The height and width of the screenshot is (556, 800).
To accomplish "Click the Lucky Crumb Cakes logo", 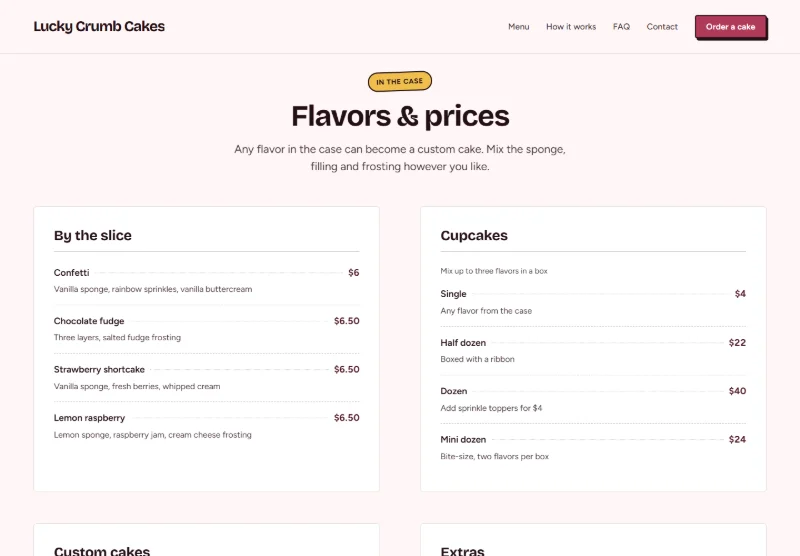I will (99, 27).
